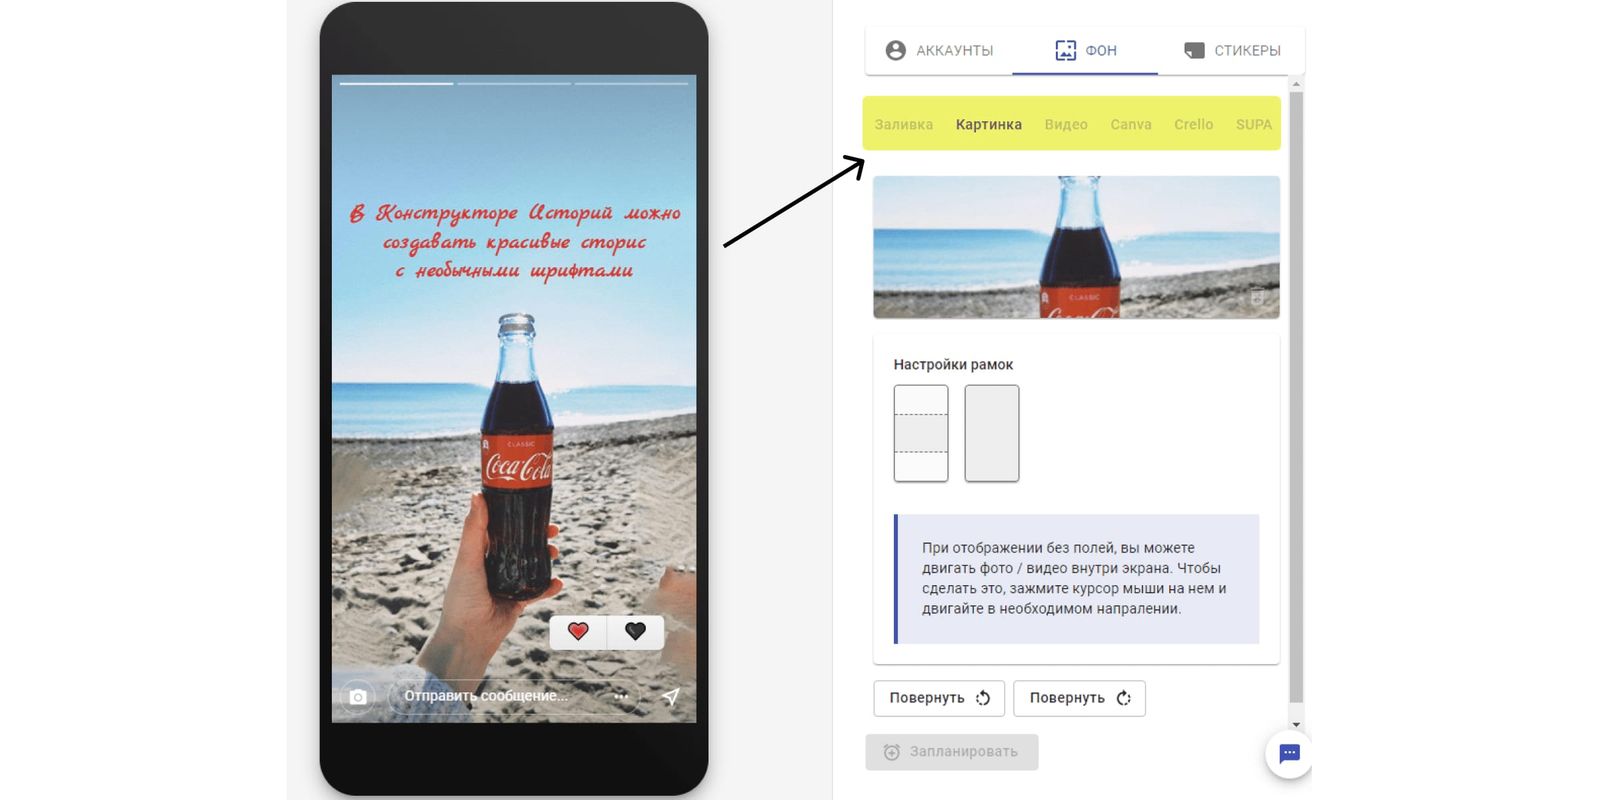Screen dimensions: 1600x800
Task: Click the Настройки рамок heading
Action: [x=953, y=365]
